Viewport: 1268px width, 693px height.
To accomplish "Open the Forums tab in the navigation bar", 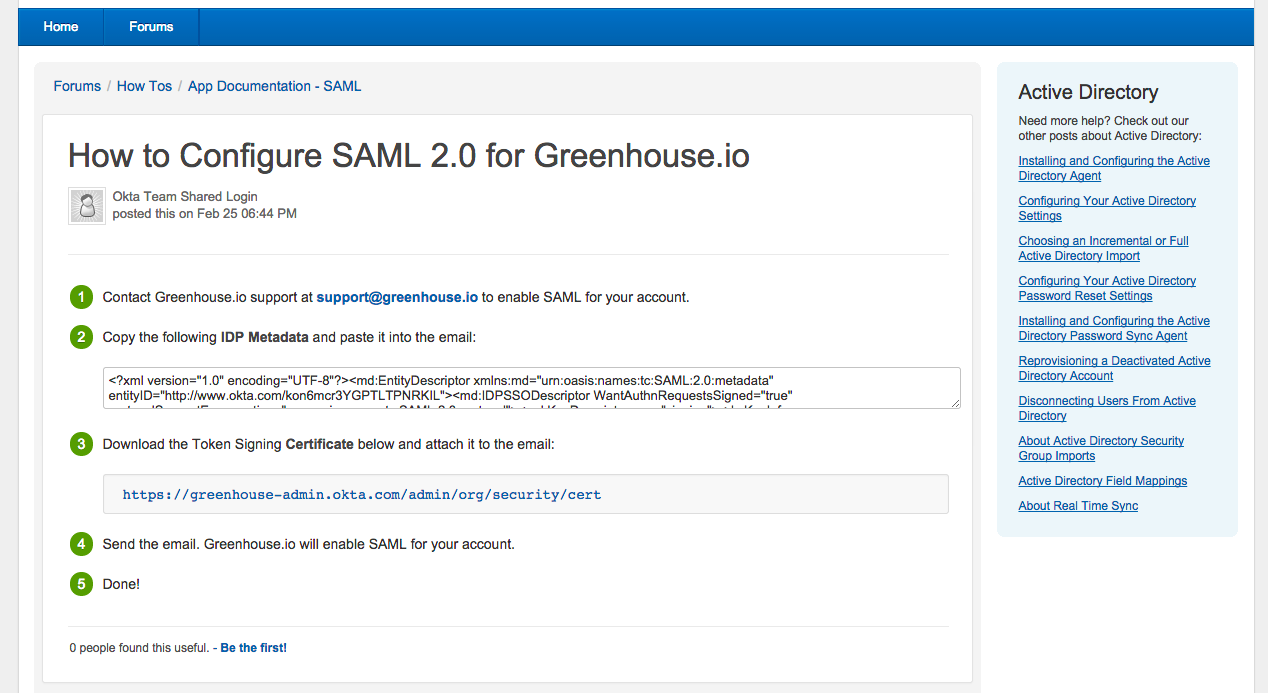I will [x=151, y=27].
